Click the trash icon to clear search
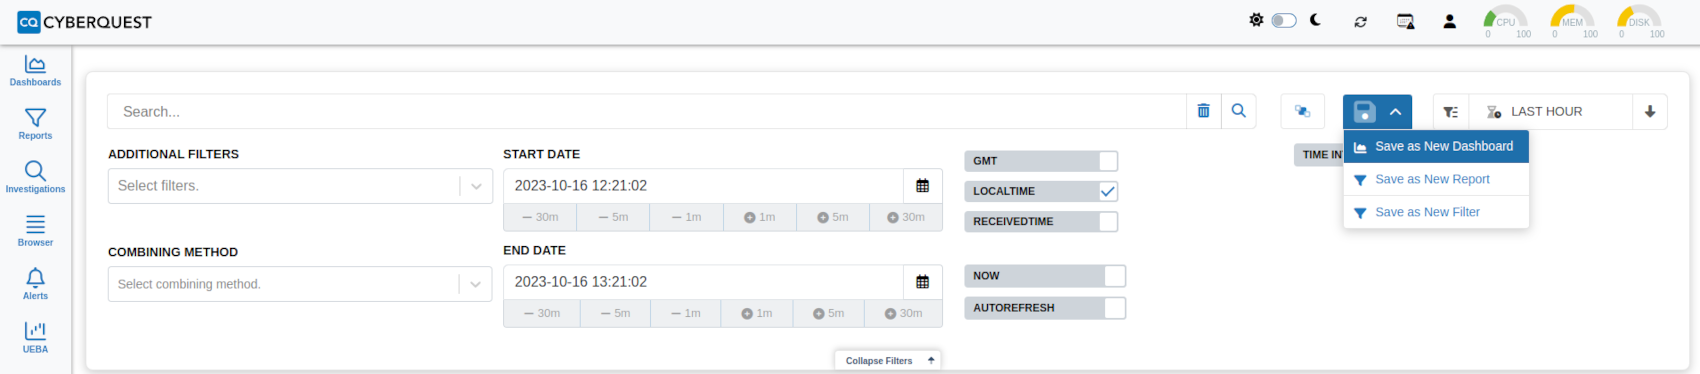 pos(1203,111)
